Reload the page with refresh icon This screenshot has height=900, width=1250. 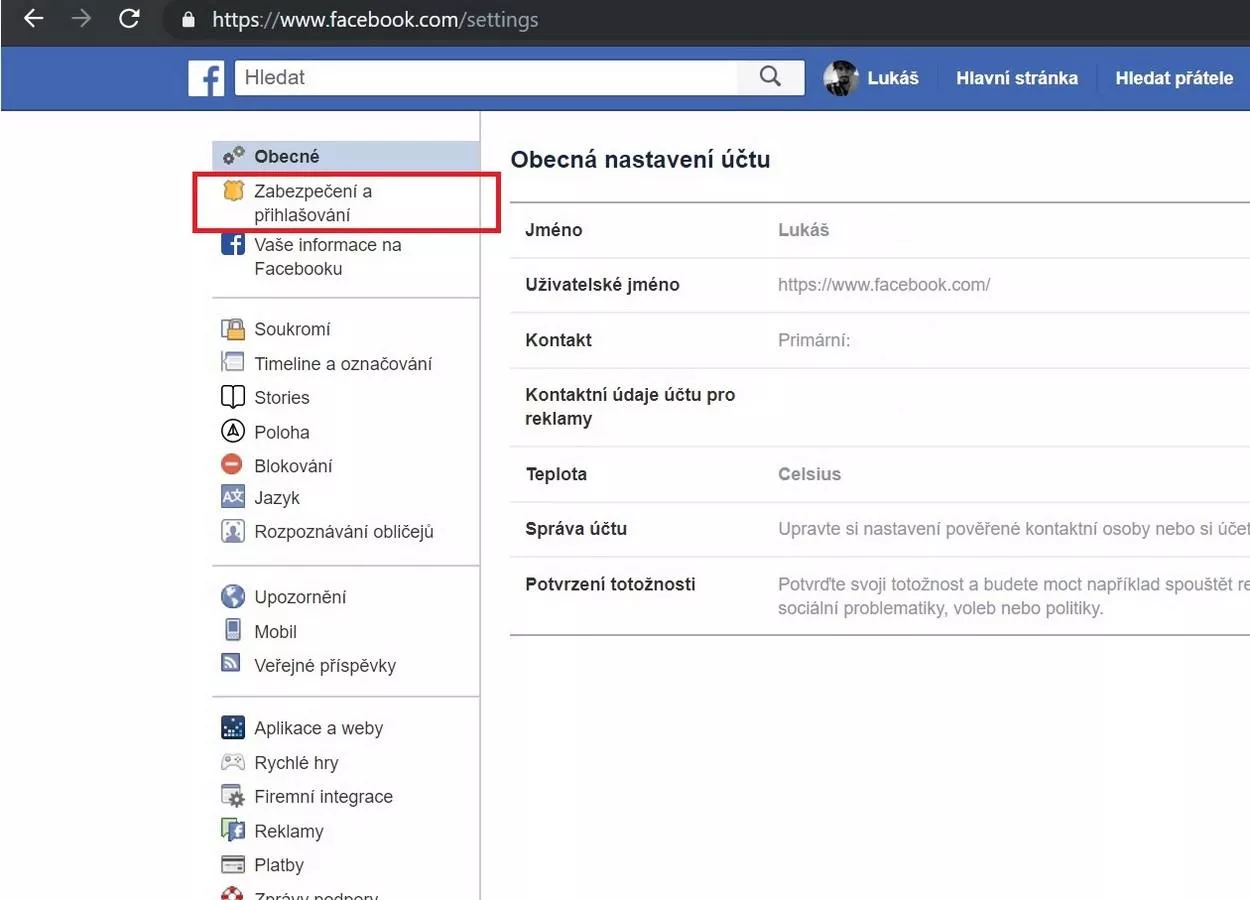[x=129, y=19]
